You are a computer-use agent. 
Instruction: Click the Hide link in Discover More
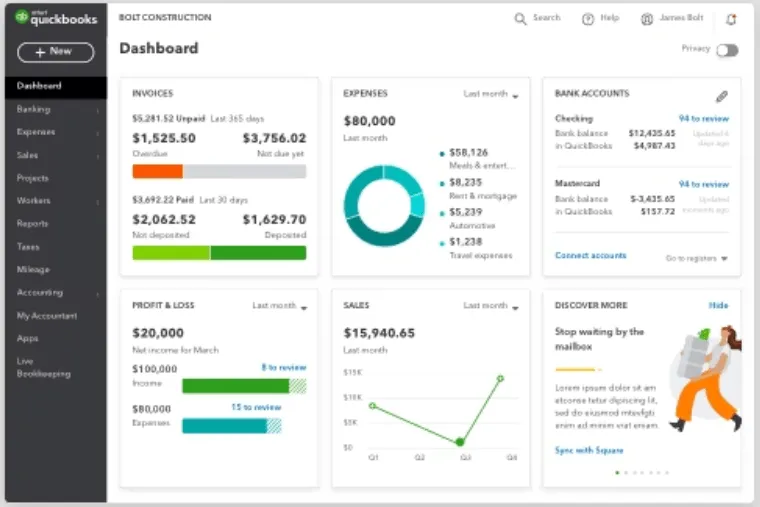point(718,305)
